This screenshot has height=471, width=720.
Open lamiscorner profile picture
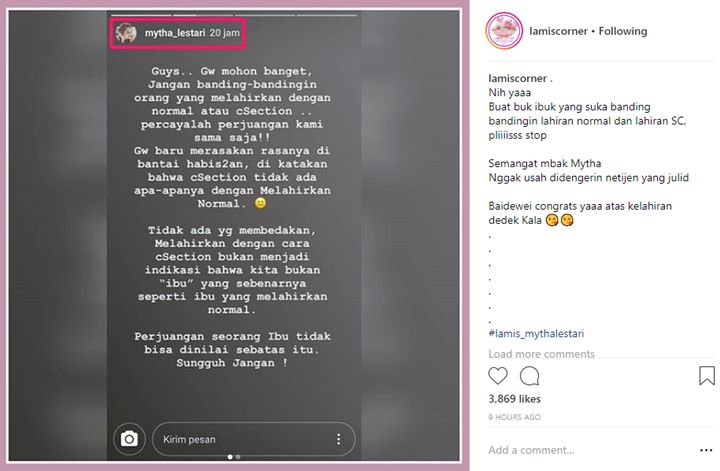[x=504, y=31]
